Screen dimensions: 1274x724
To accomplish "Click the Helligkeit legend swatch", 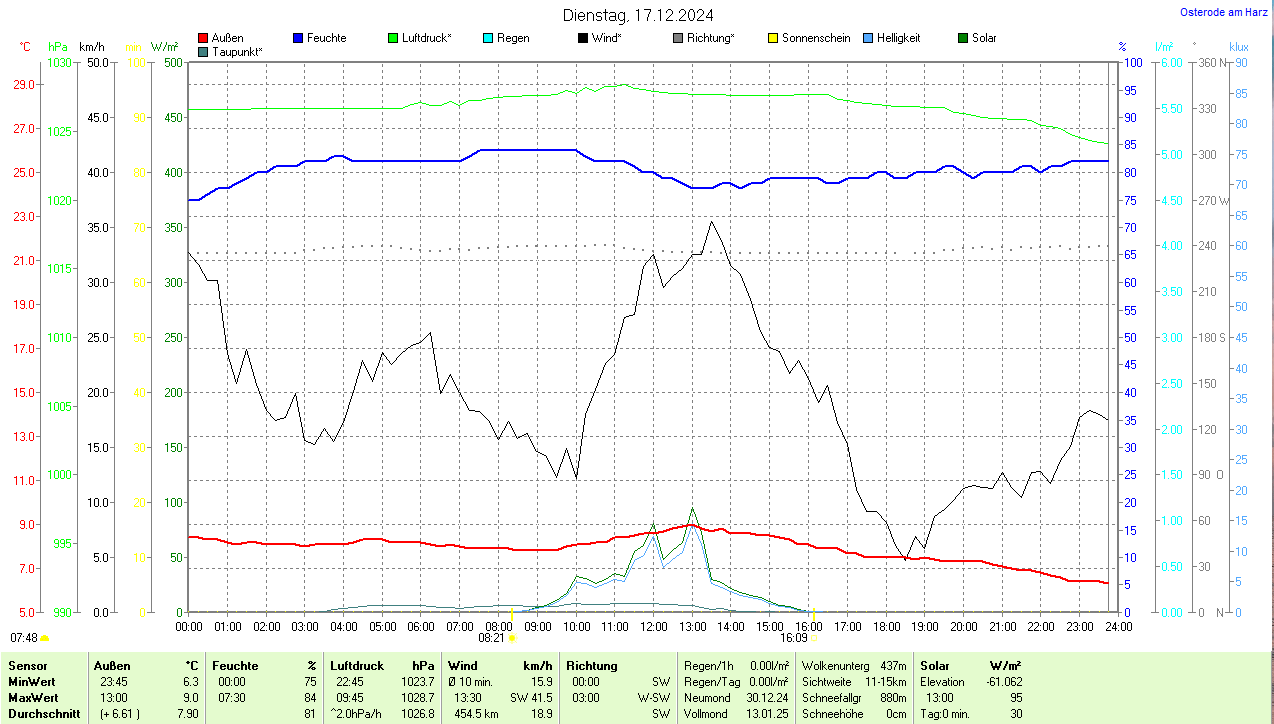I will (x=868, y=38).
